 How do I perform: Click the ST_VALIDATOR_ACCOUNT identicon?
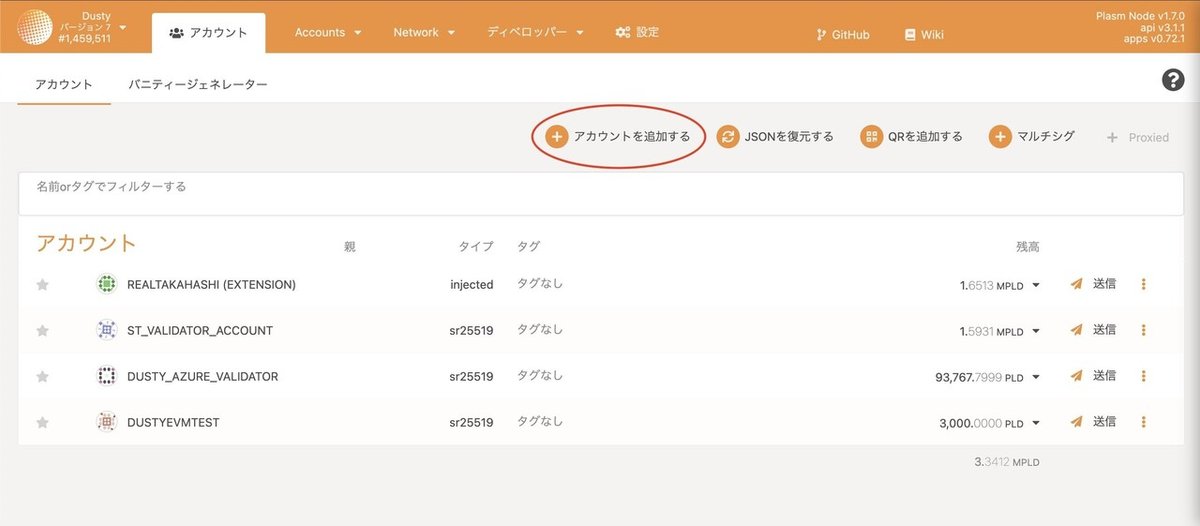[106, 330]
